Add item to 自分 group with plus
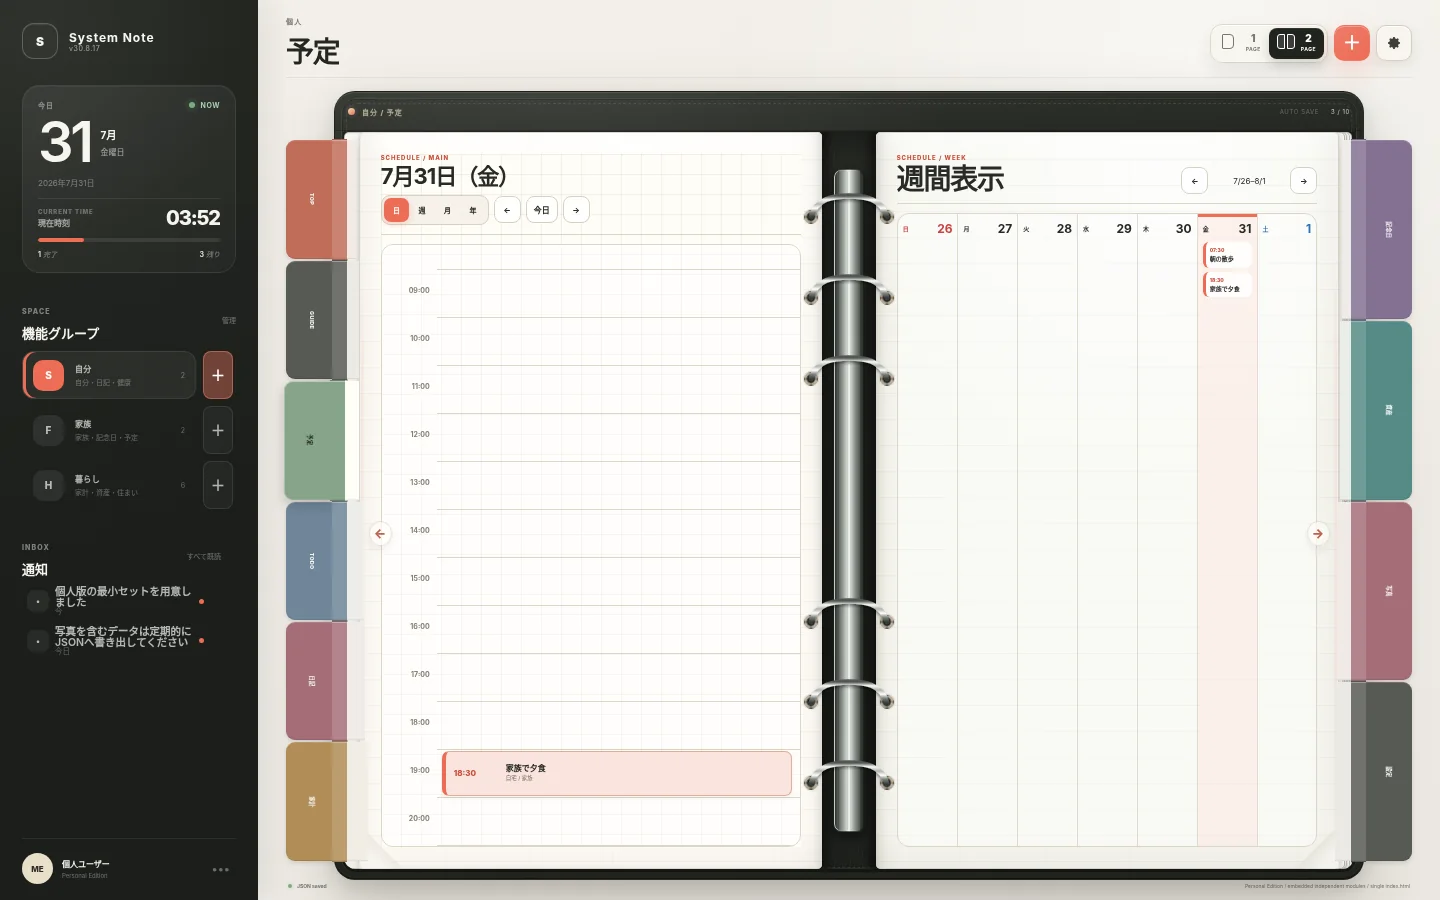This screenshot has width=1440, height=900. click(x=218, y=375)
